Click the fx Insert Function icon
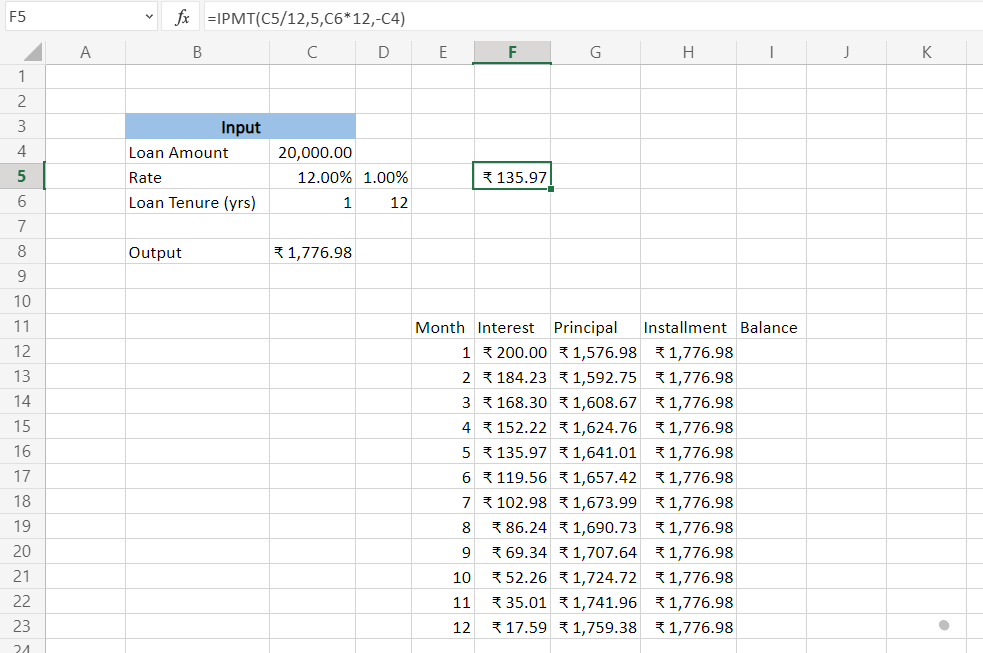This screenshot has height=653, width=983. click(182, 17)
